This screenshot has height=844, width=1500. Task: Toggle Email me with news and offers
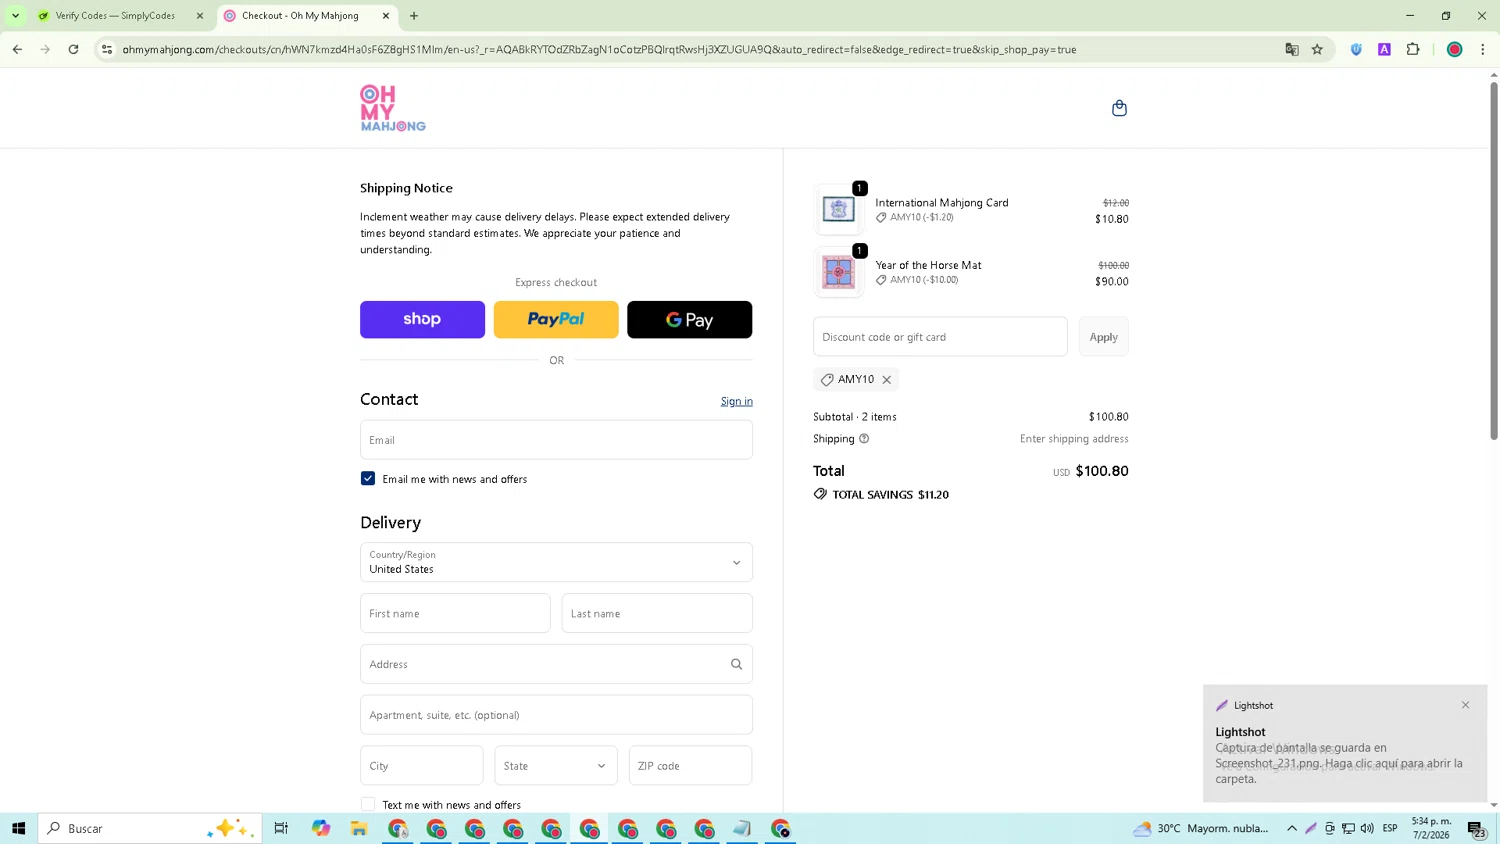coord(368,479)
